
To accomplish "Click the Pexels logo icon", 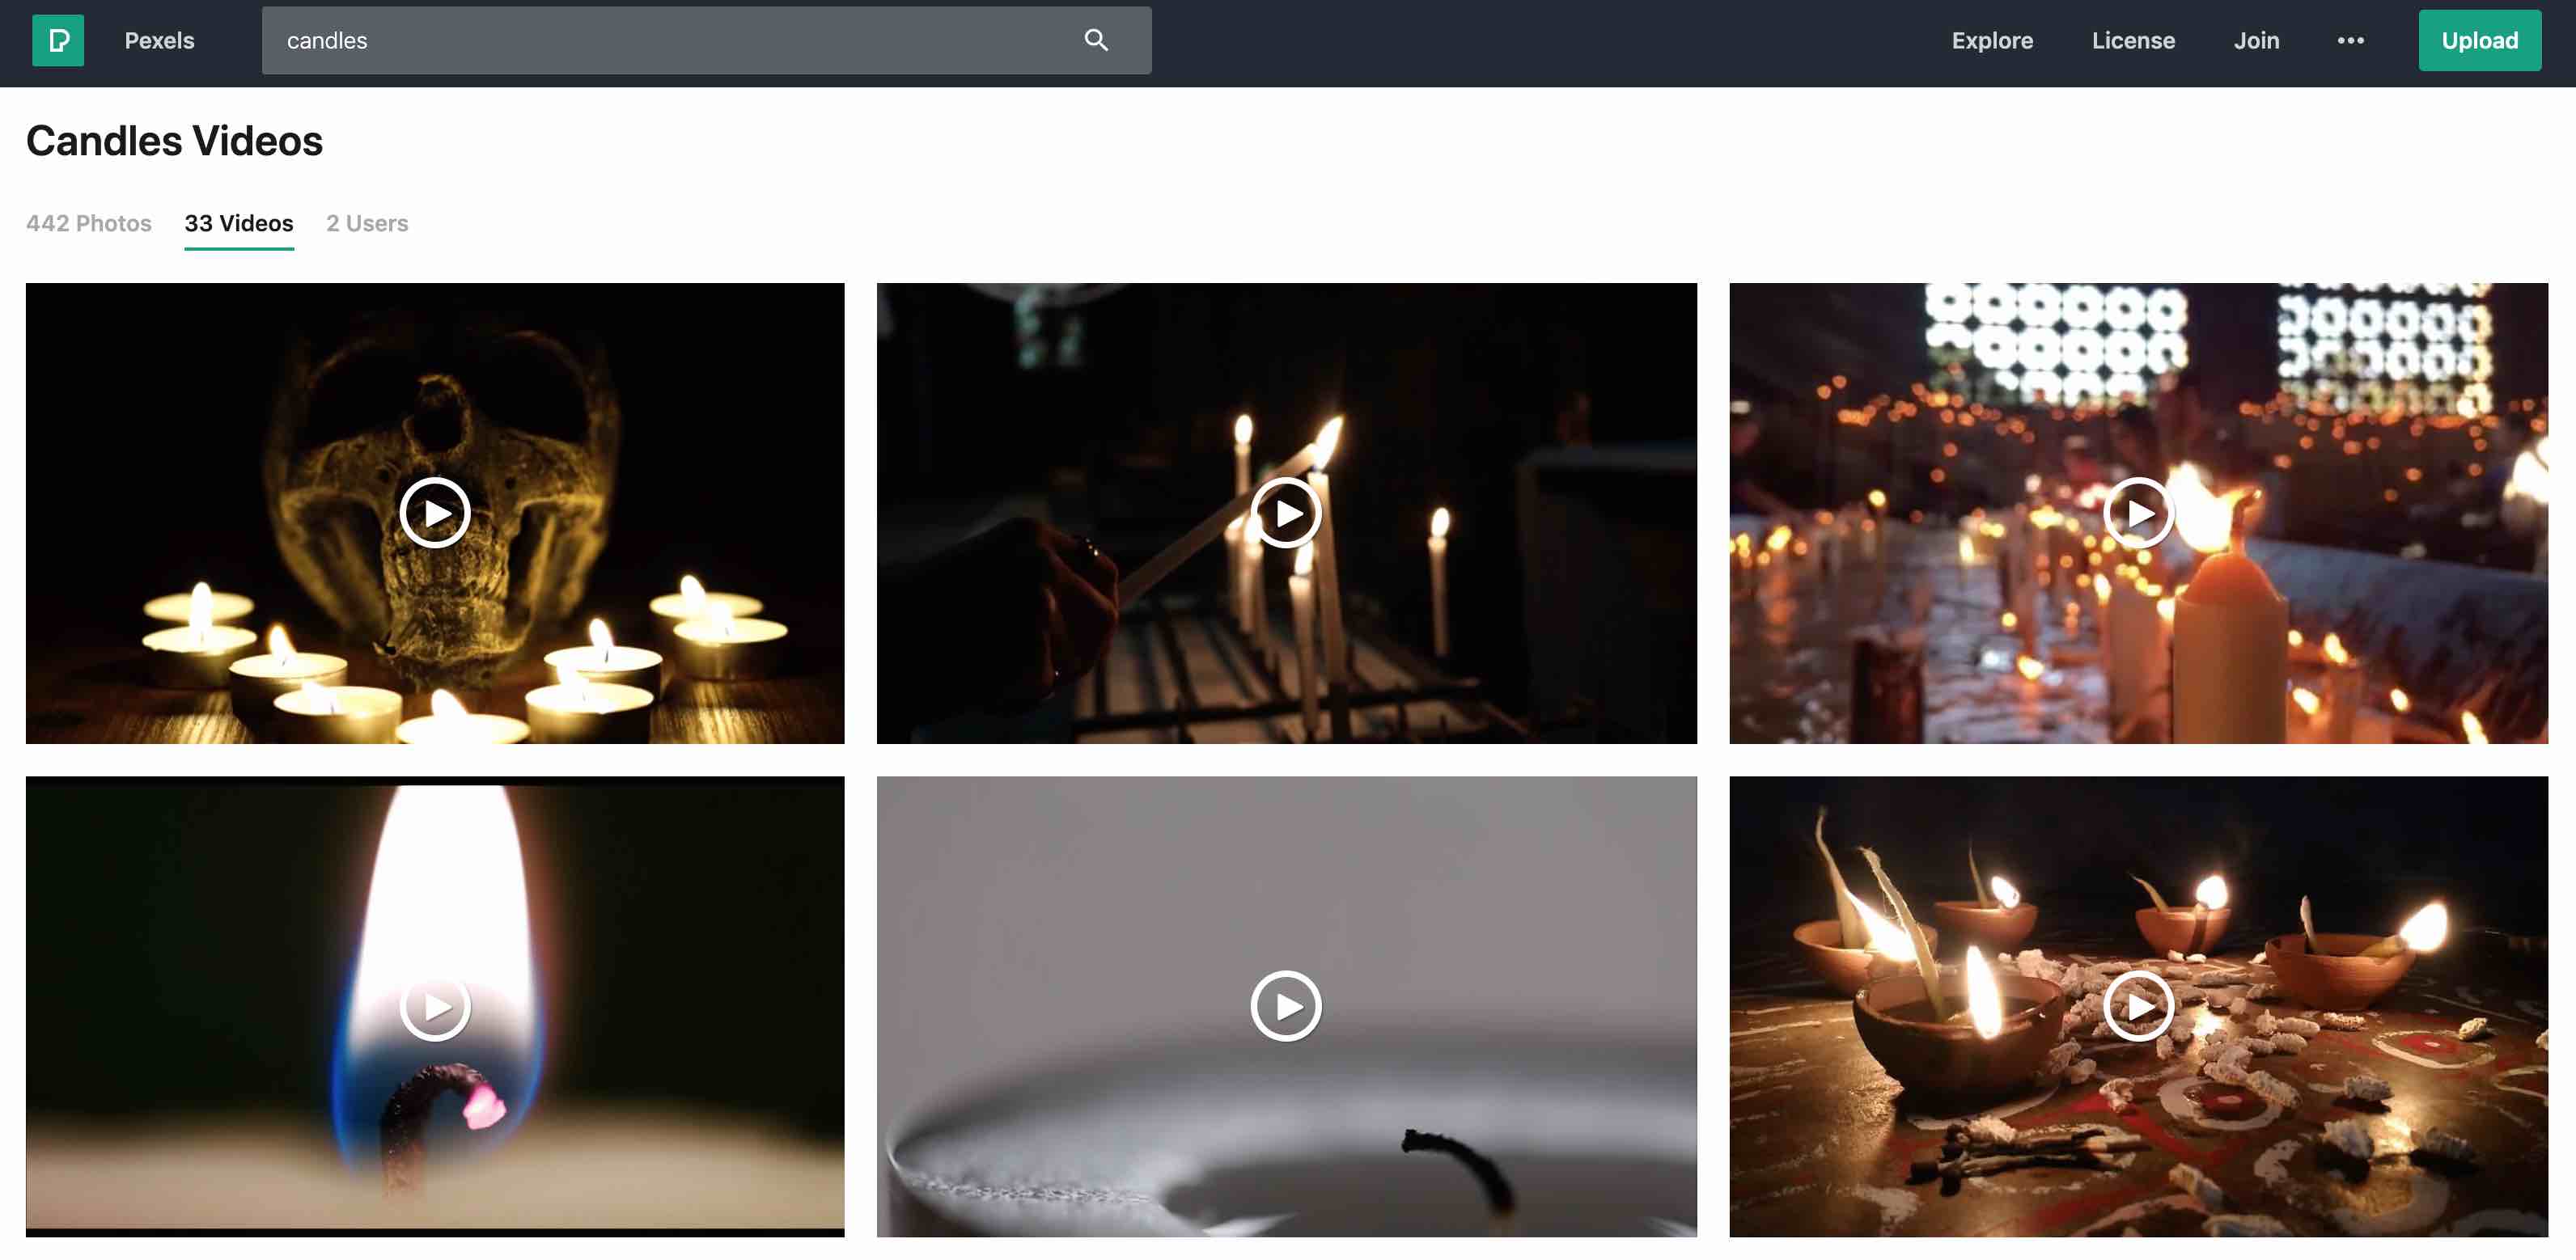I will pos(57,40).
